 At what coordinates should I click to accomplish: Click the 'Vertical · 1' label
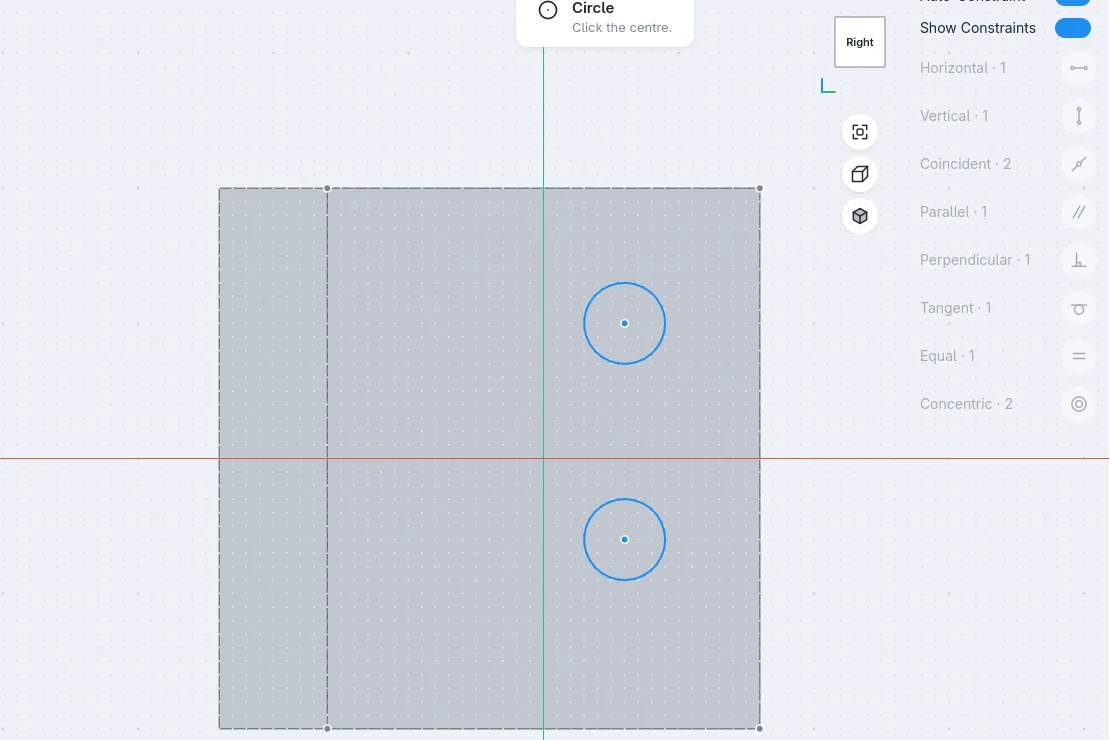point(954,116)
